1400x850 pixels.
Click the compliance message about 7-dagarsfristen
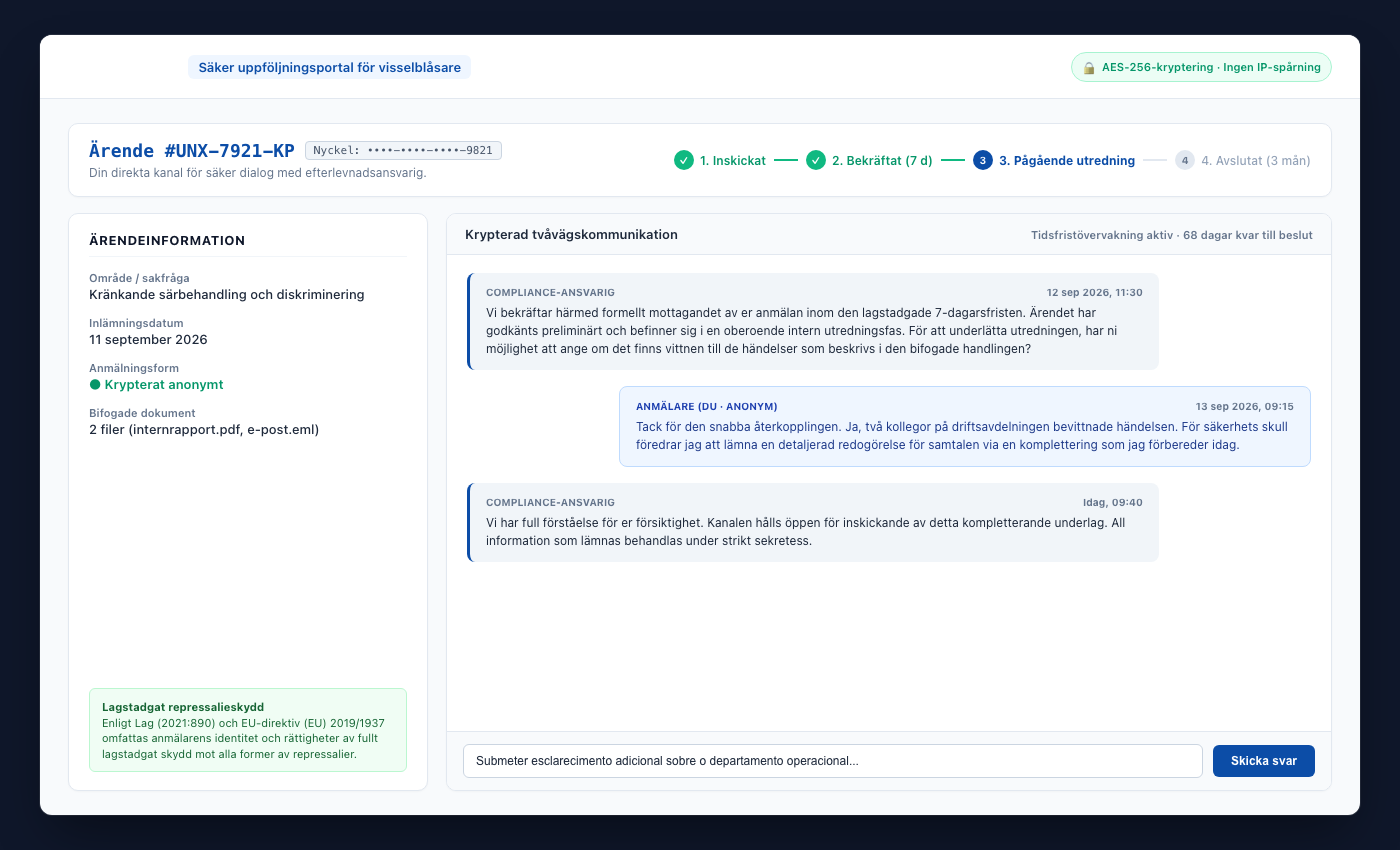[x=813, y=322]
